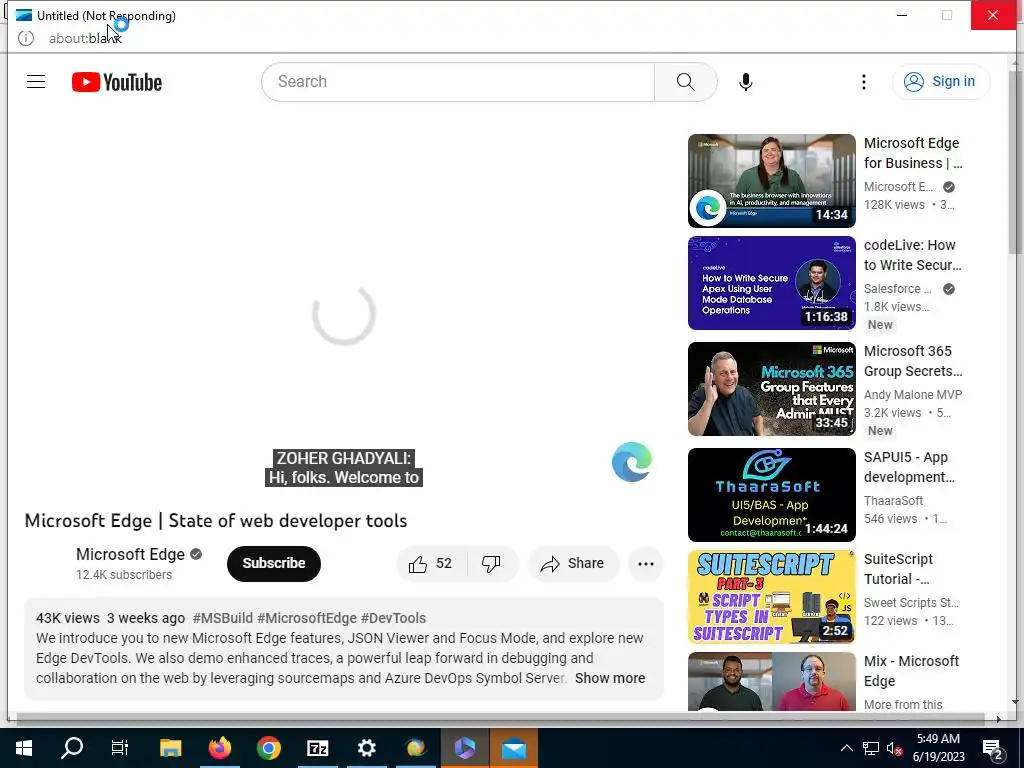Dislike the video with thumbs-down icon
1024x768 pixels.
491,564
